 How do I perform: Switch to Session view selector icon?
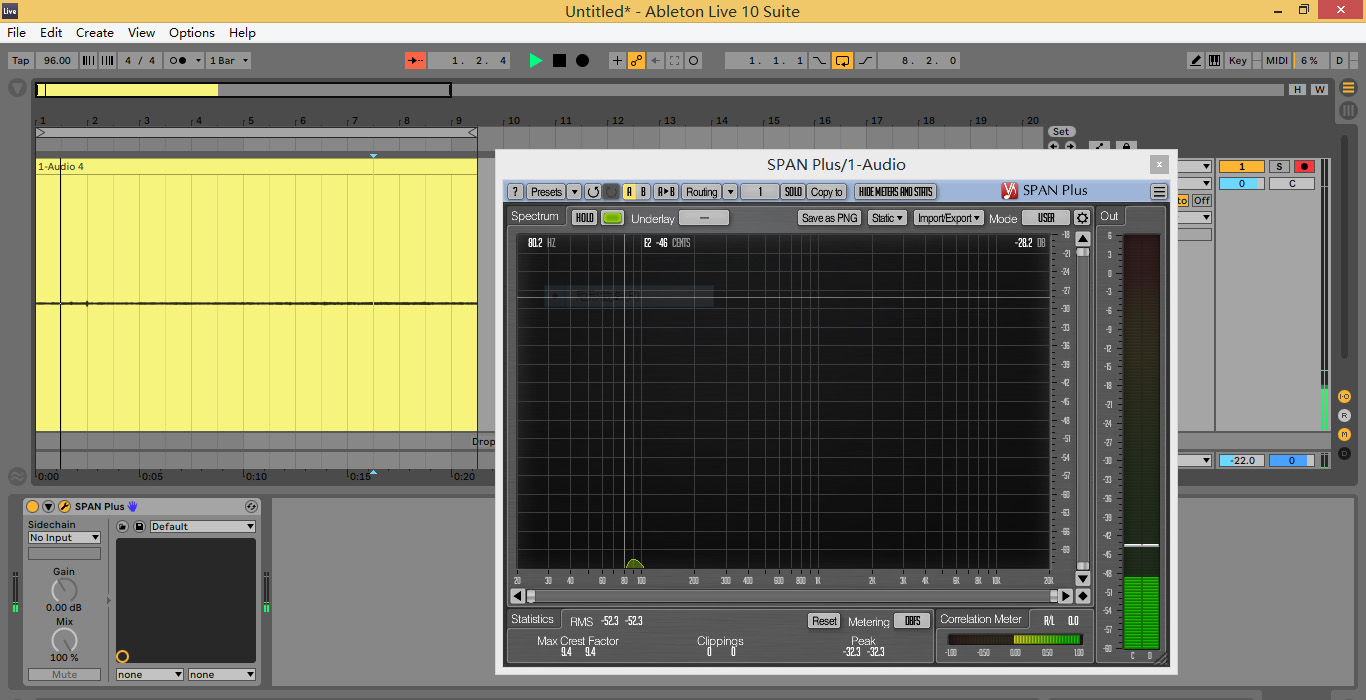click(1348, 110)
